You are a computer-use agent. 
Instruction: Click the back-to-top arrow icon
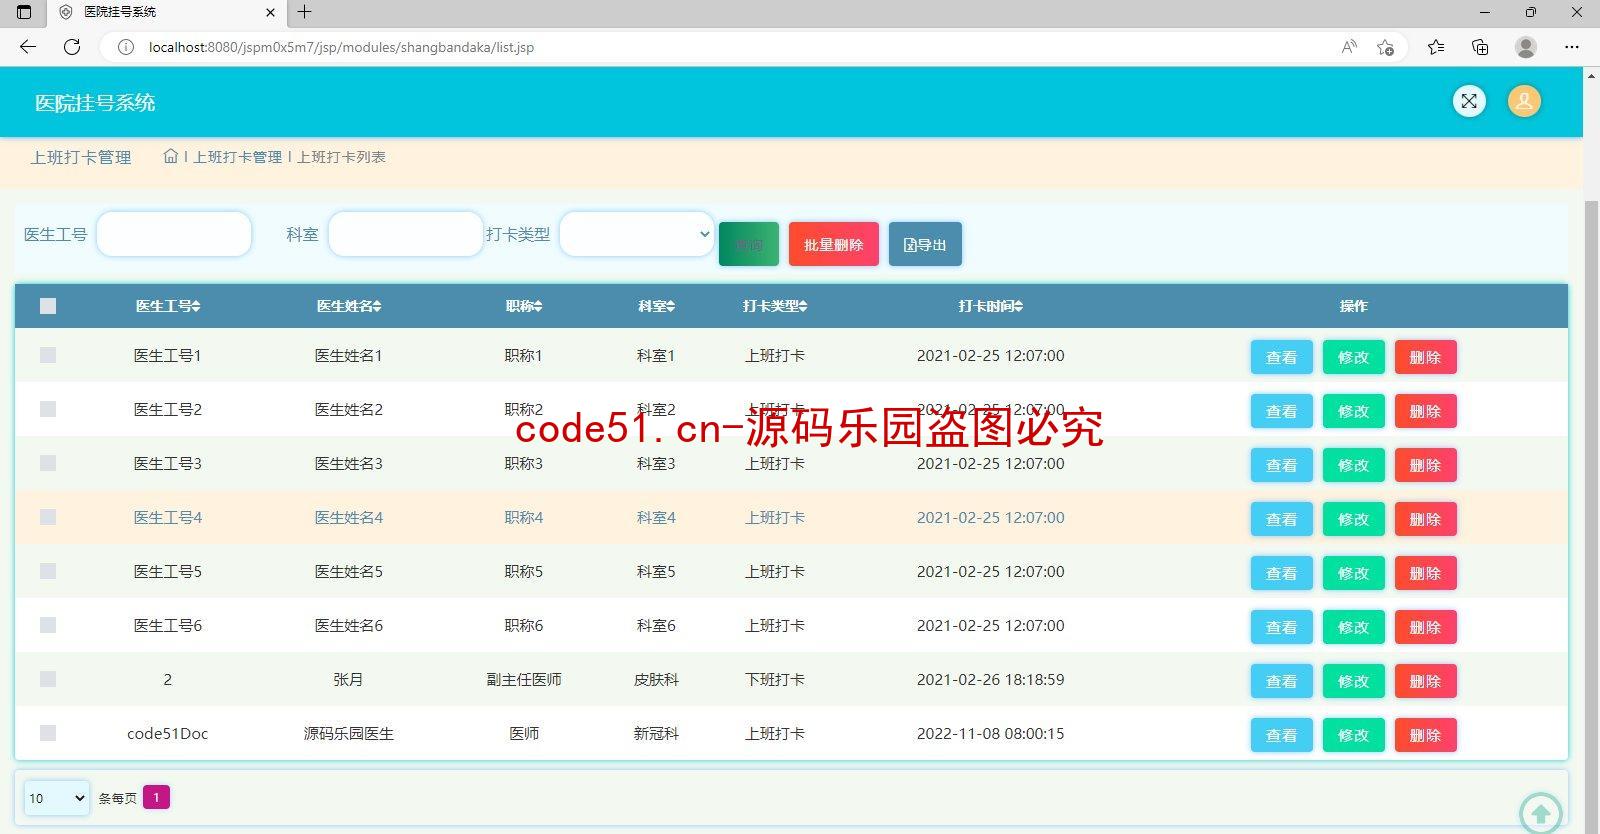pos(1541,813)
